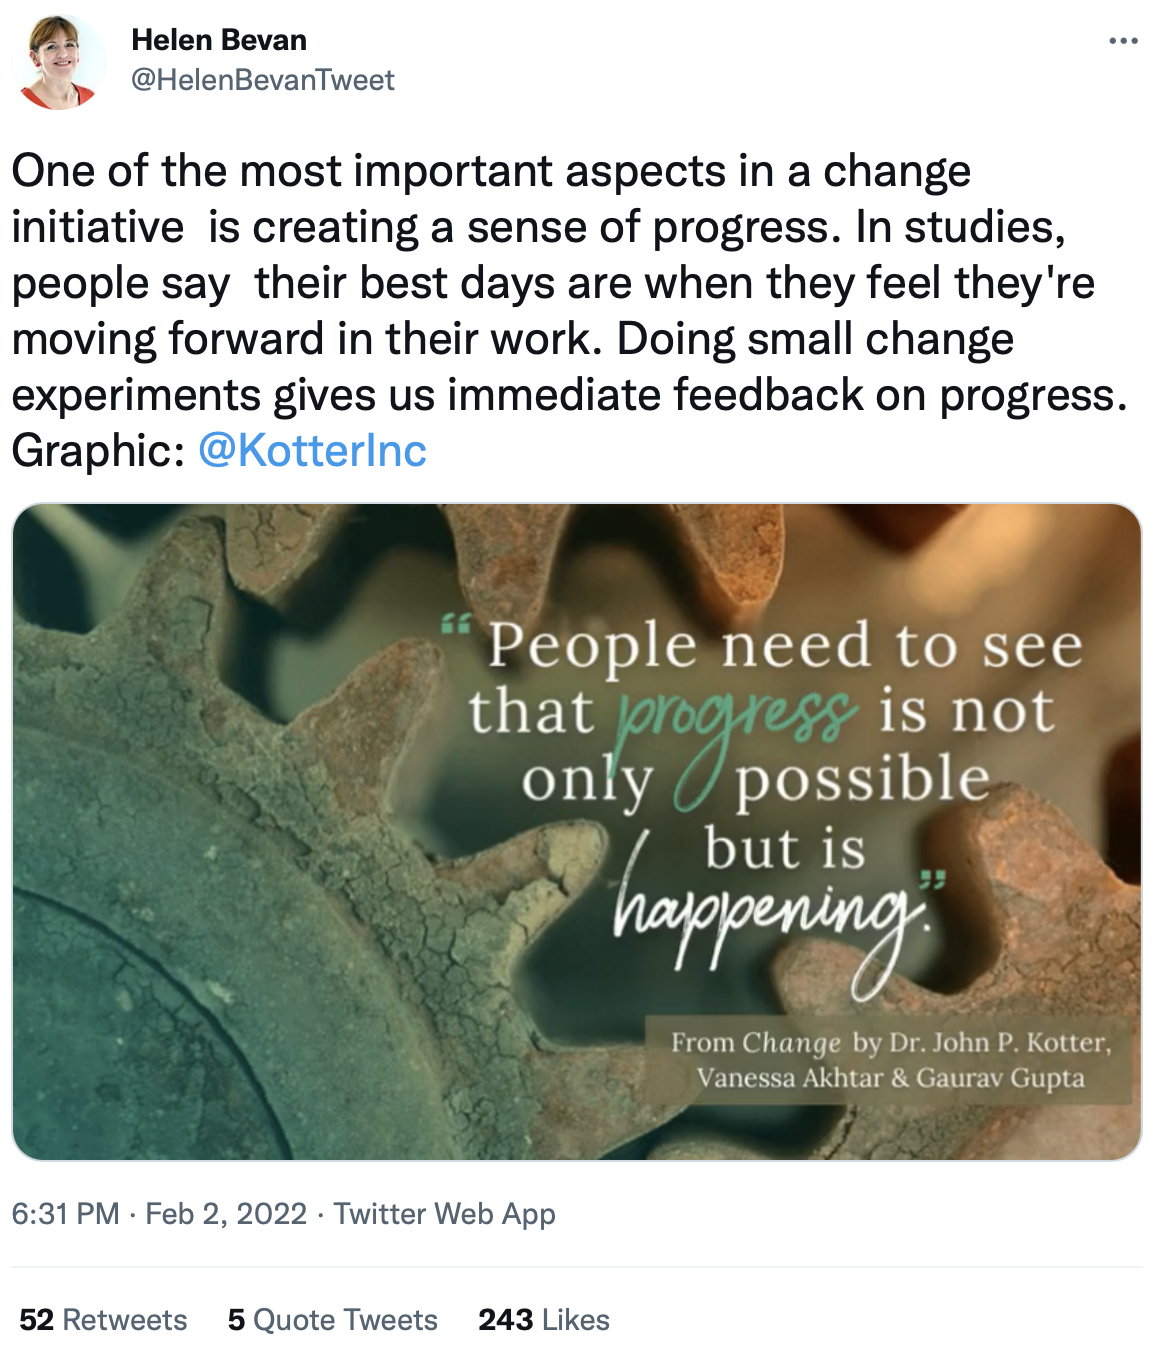Viewport: 1160px width, 1356px height.
Task: Click the tweet sentence starting "One of the most"
Action: [490, 171]
